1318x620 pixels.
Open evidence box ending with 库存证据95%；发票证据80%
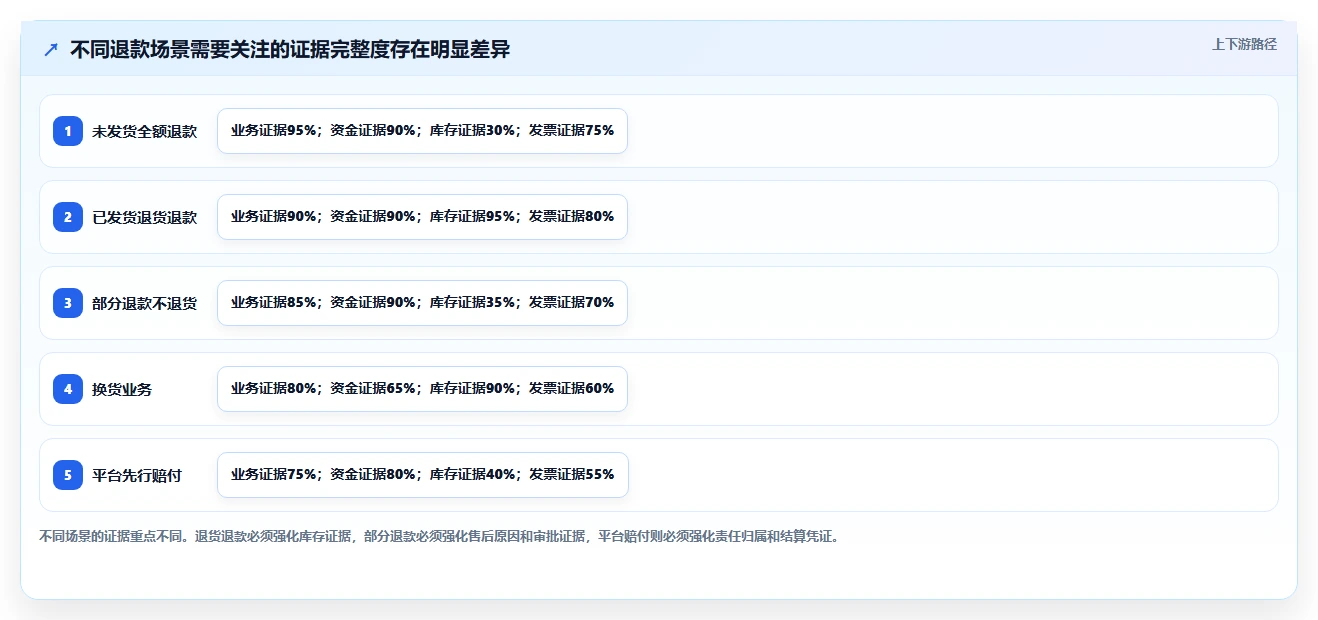[x=422, y=217]
